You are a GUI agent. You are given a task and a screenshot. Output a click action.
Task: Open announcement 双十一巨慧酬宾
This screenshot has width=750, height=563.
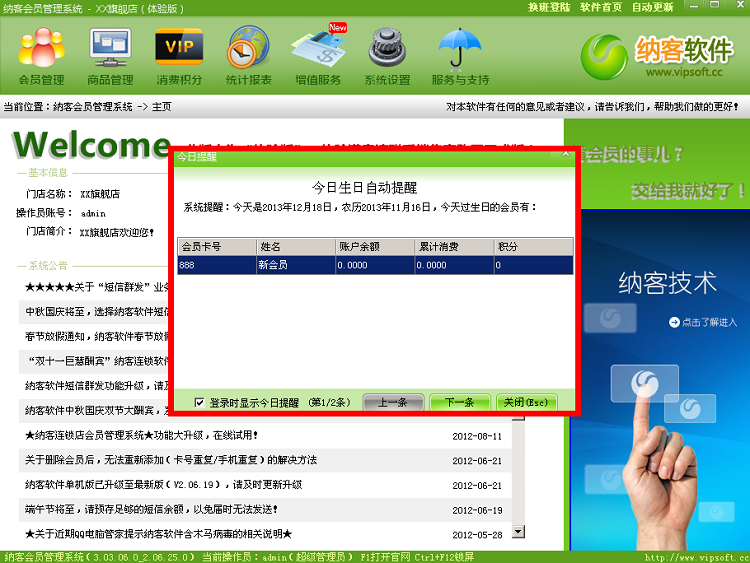point(97,361)
